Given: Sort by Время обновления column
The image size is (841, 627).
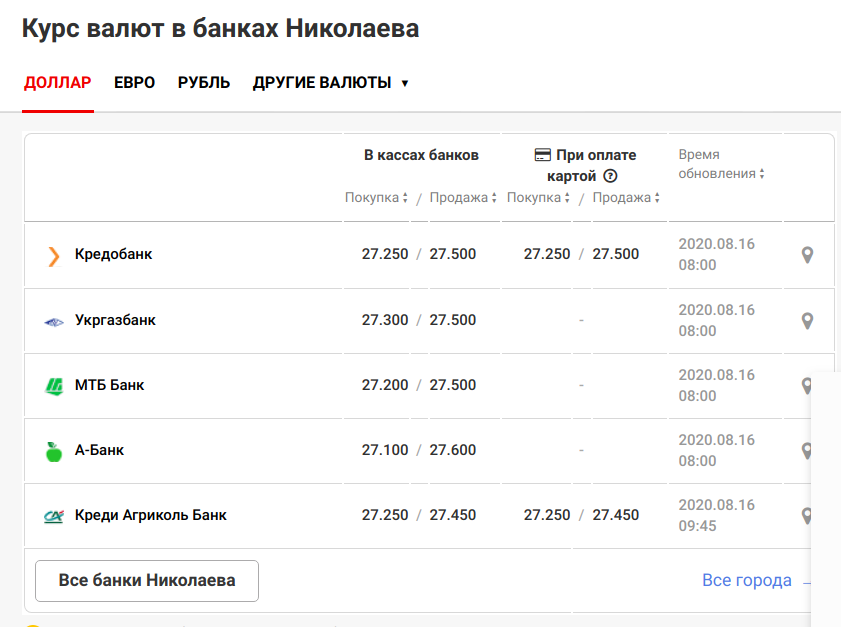Looking at the screenshot, I should [x=721, y=164].
